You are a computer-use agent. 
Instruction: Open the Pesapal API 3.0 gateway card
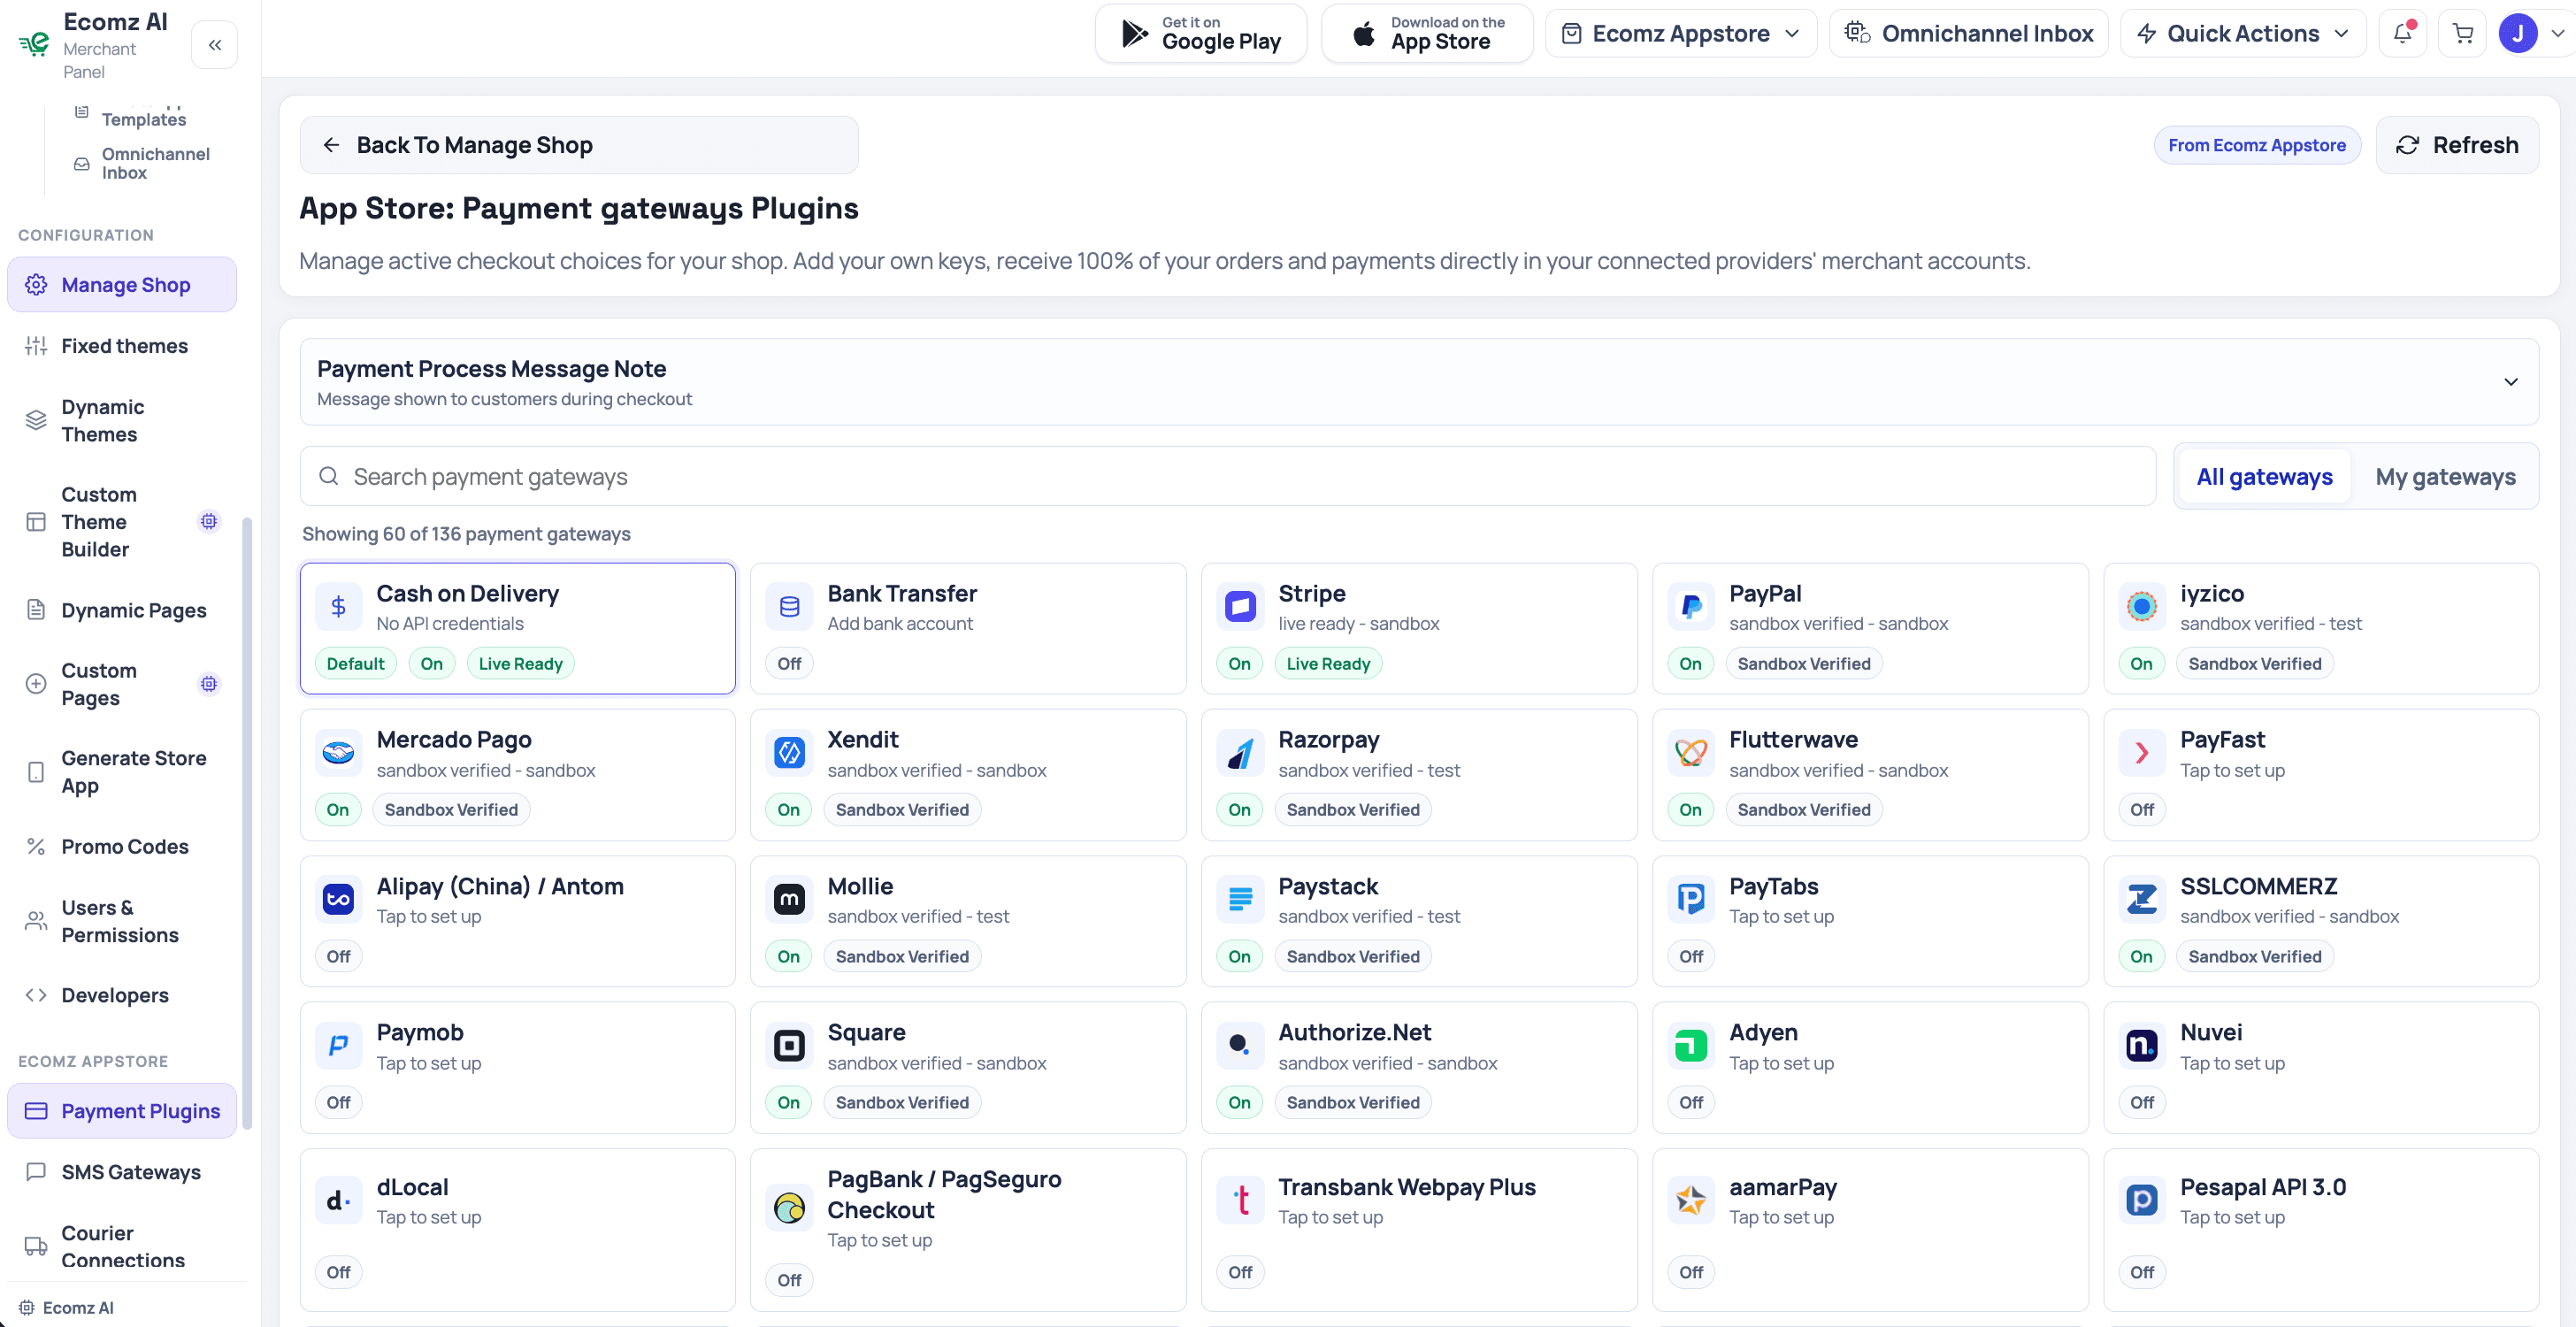(2321, 1230)
